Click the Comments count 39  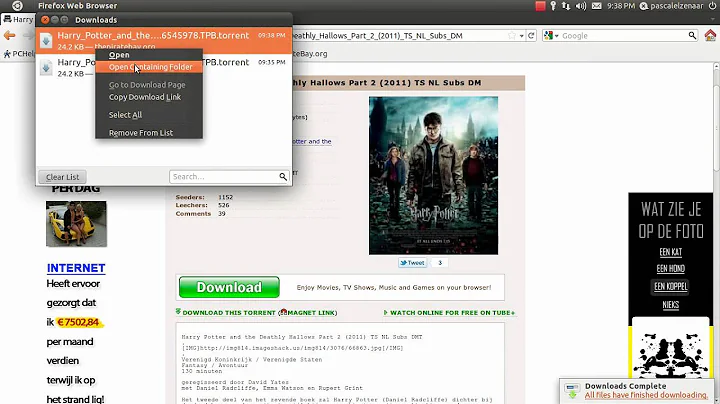(x=222, y=213)
